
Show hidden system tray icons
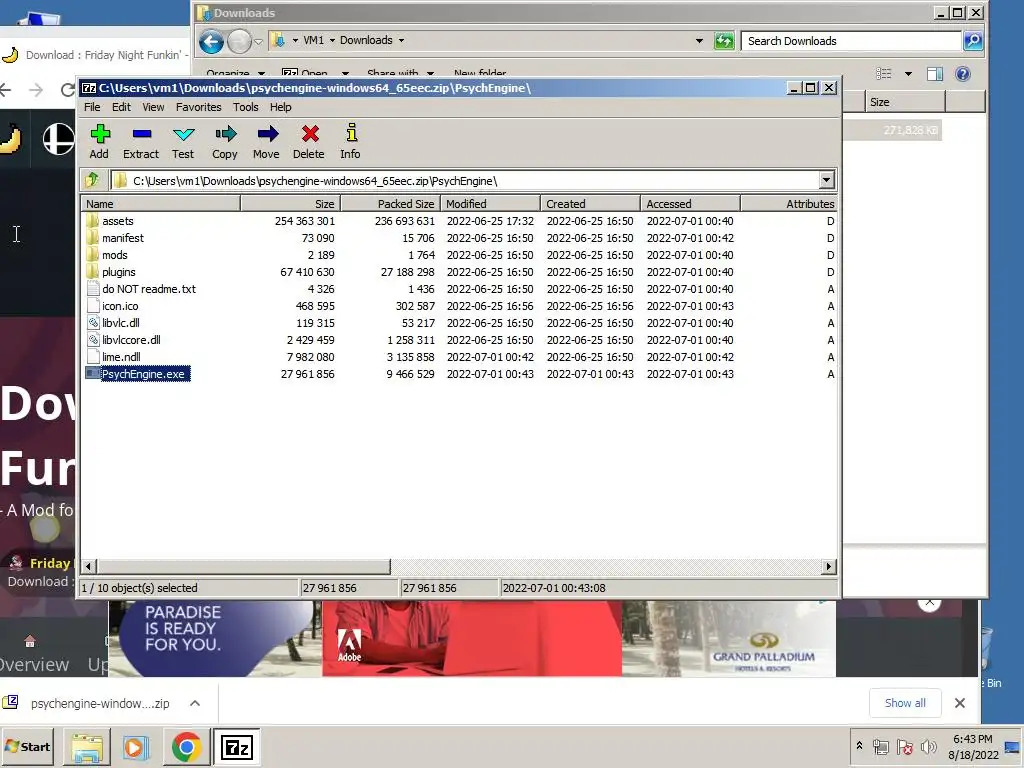tap(859, 745)
